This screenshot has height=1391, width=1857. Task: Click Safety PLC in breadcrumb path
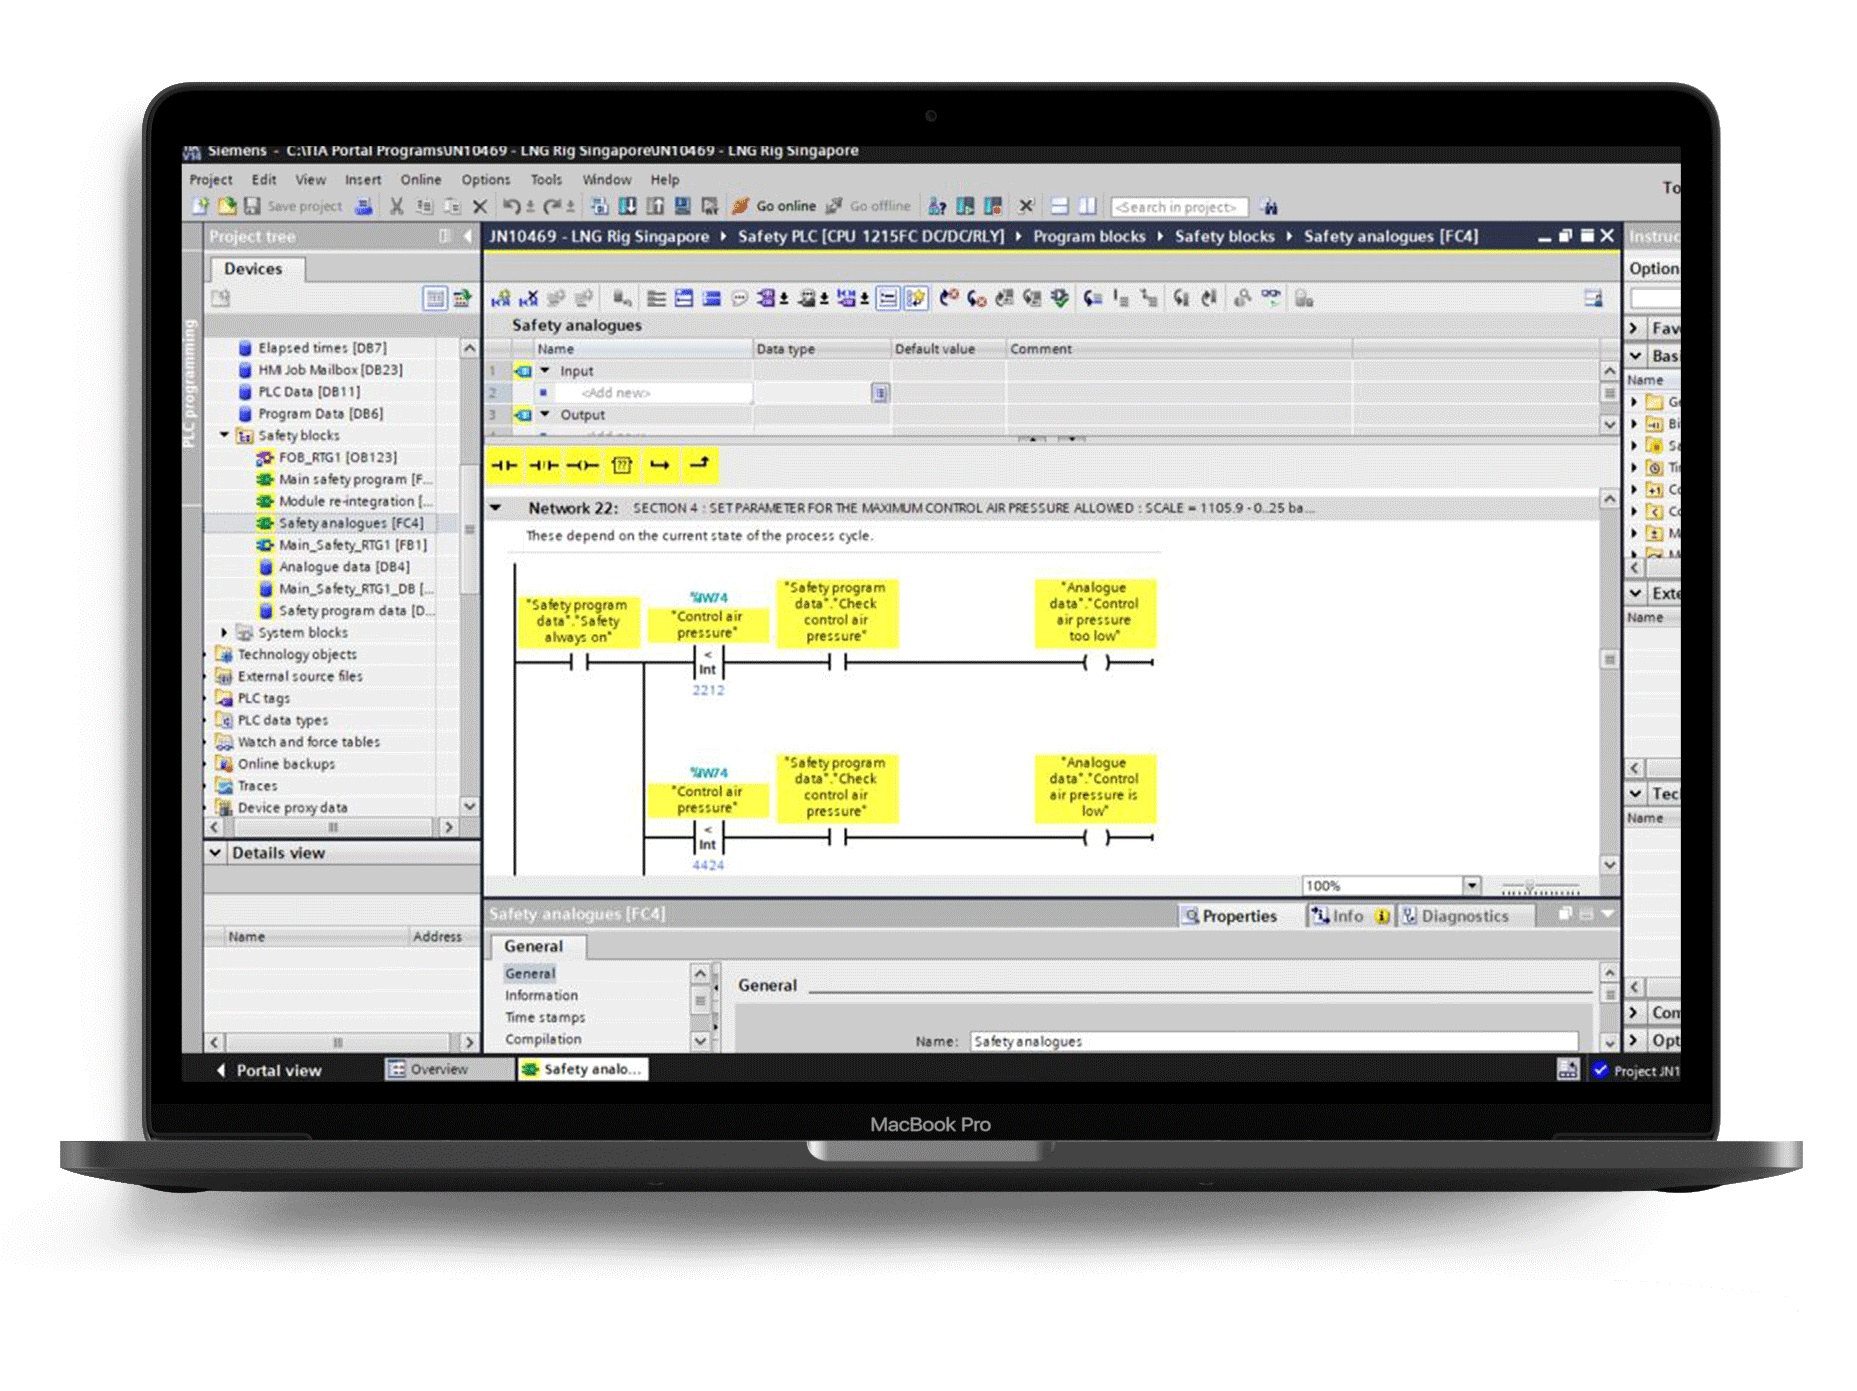pos(870,237)
